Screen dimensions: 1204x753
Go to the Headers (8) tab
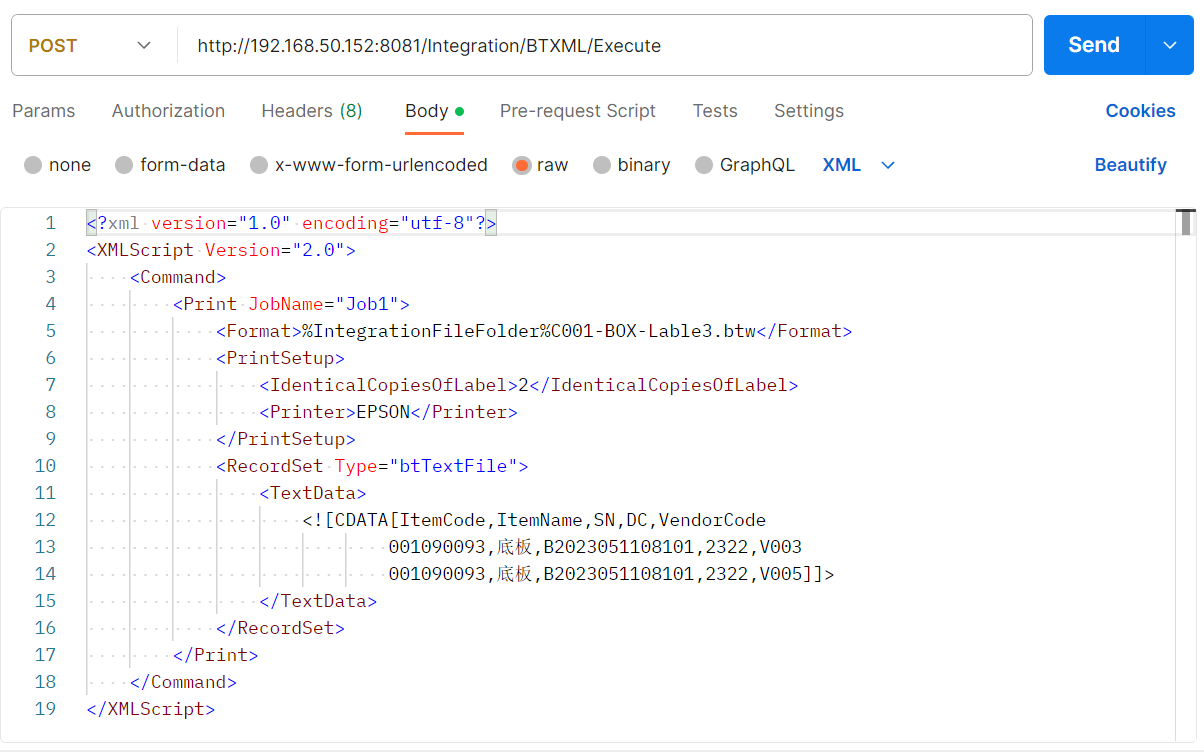tap(311, 111)
